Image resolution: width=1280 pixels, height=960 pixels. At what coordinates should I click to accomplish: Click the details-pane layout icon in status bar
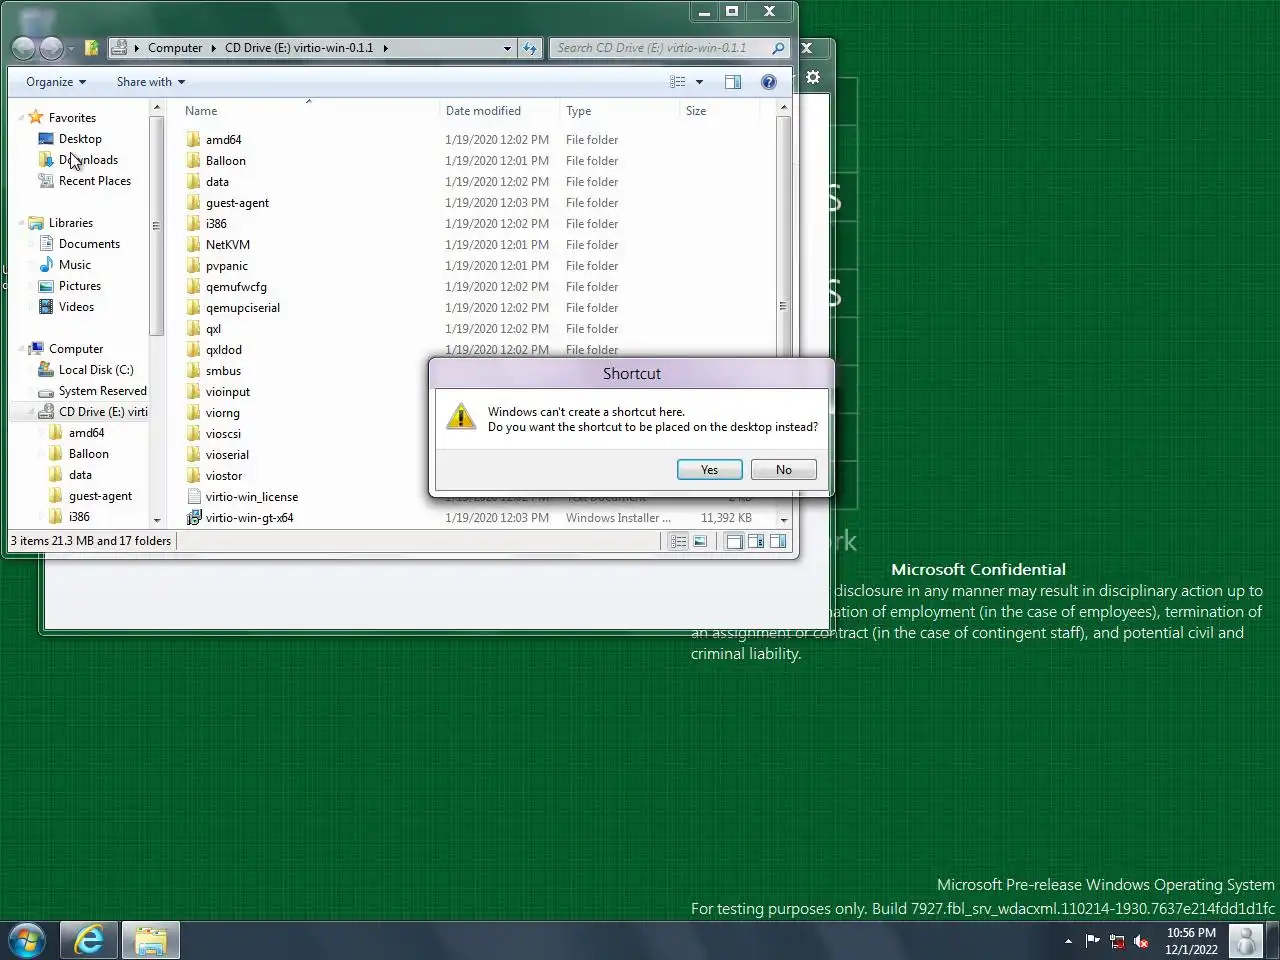(x=756, y=541)
